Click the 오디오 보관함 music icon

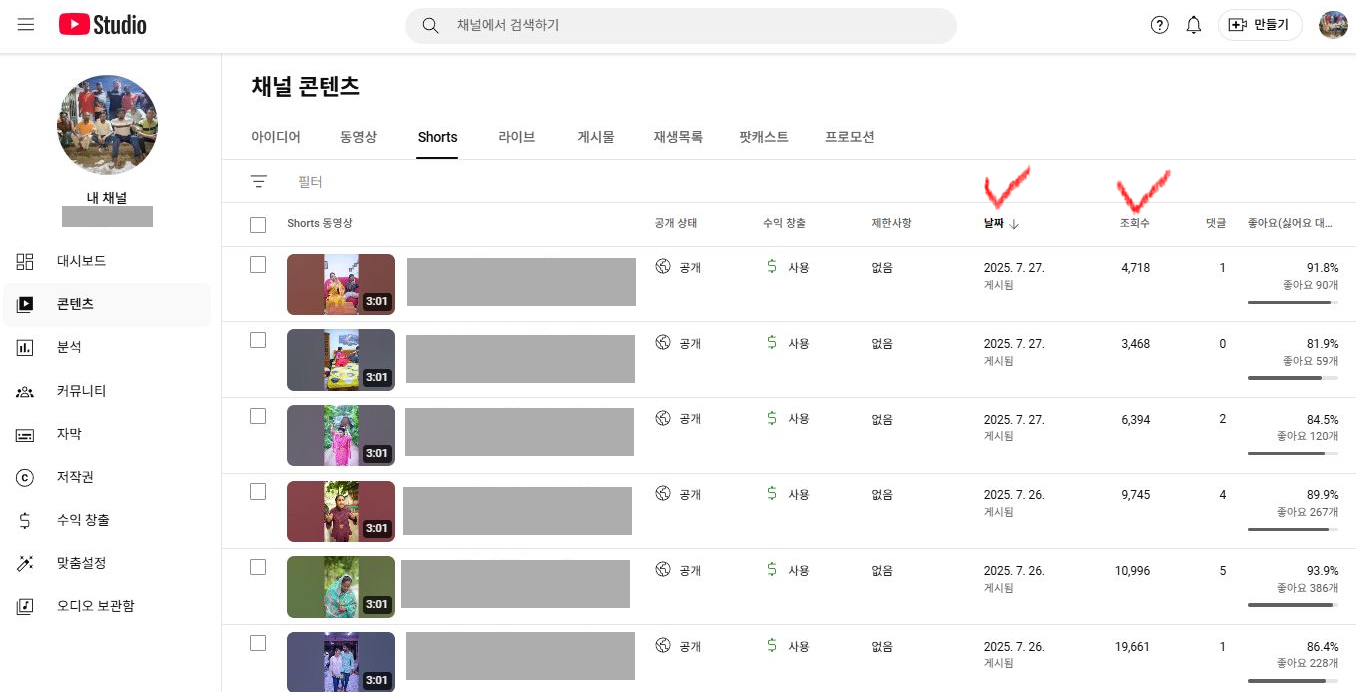tap(25, 606)
